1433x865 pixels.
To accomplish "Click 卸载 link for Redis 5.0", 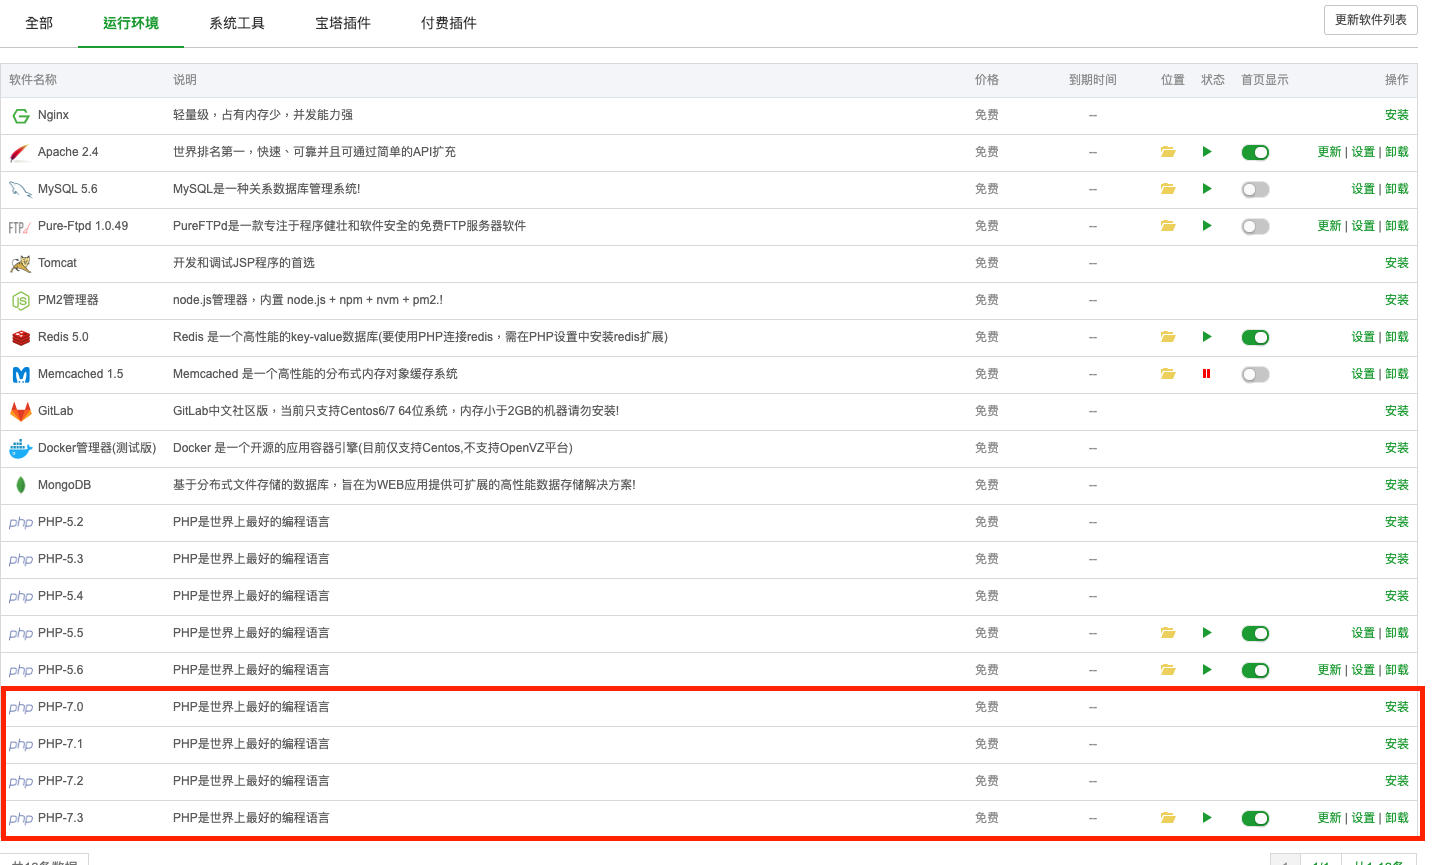I will [1397, 337].
